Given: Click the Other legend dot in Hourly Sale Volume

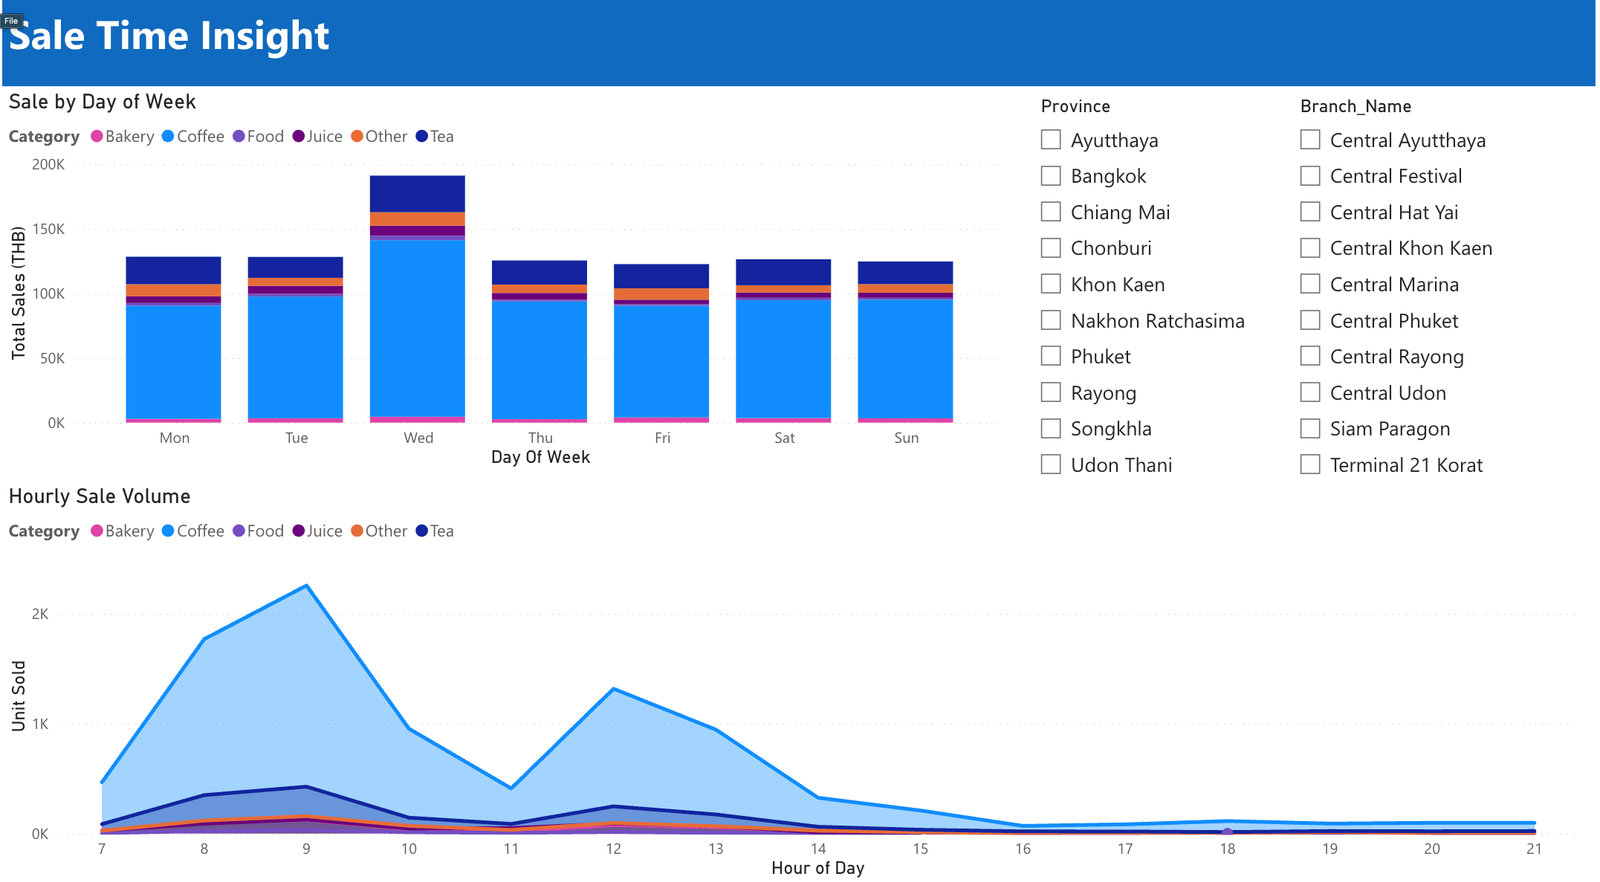Looking at the screenshot, I should [x=357, y=531].
